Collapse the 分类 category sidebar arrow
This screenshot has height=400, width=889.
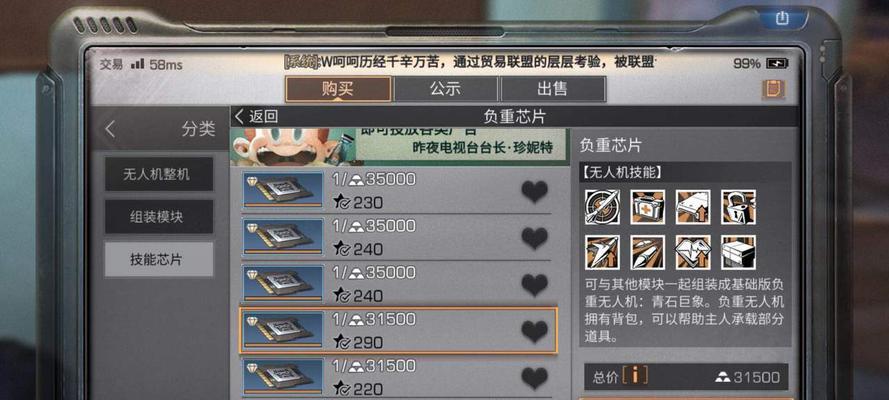point(111,129)
